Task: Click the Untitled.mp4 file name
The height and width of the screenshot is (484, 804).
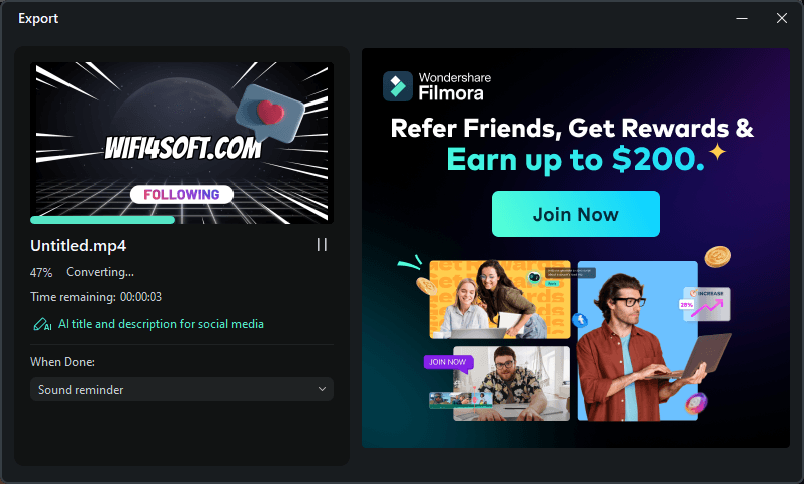Action: pyautogui.click(x=78, y=246)
